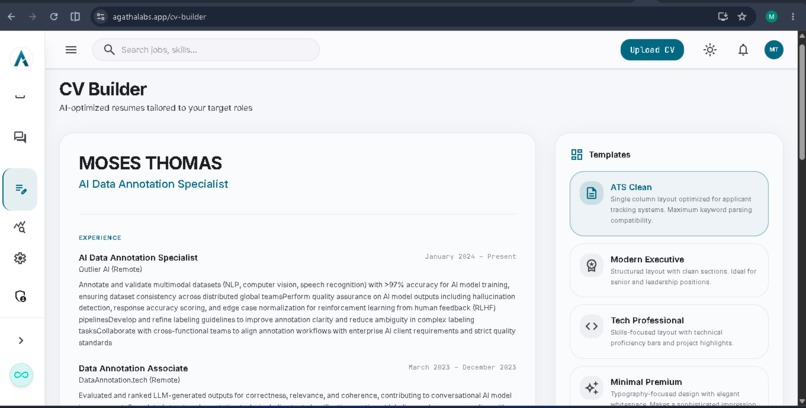Reload the page in browser
Screen dimensions: 806x408
pos(53,16)
